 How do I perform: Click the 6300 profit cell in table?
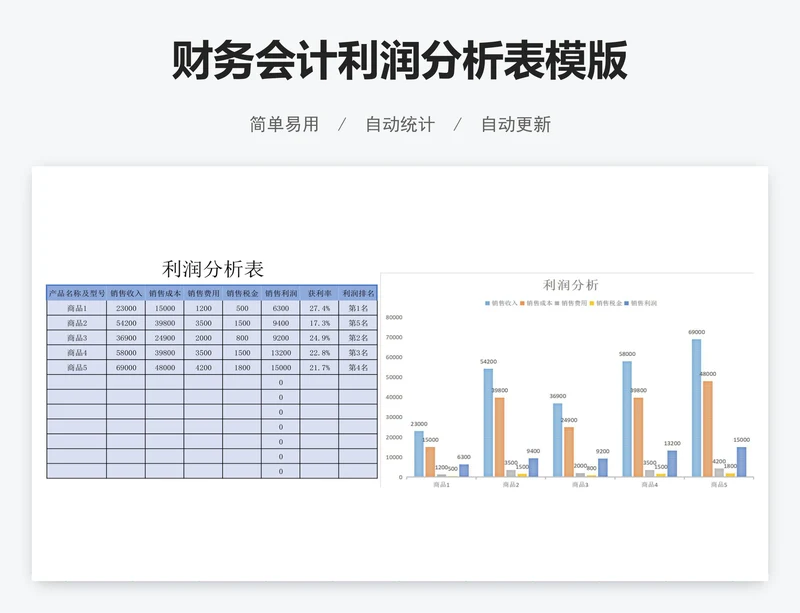point(281,308)
